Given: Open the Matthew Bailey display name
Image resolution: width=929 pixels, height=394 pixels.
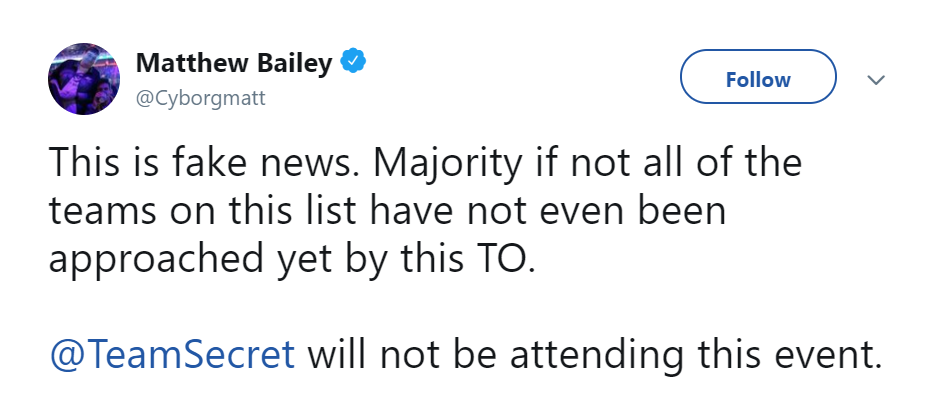Looking at the screenshot, I should [x=234, y=63].
